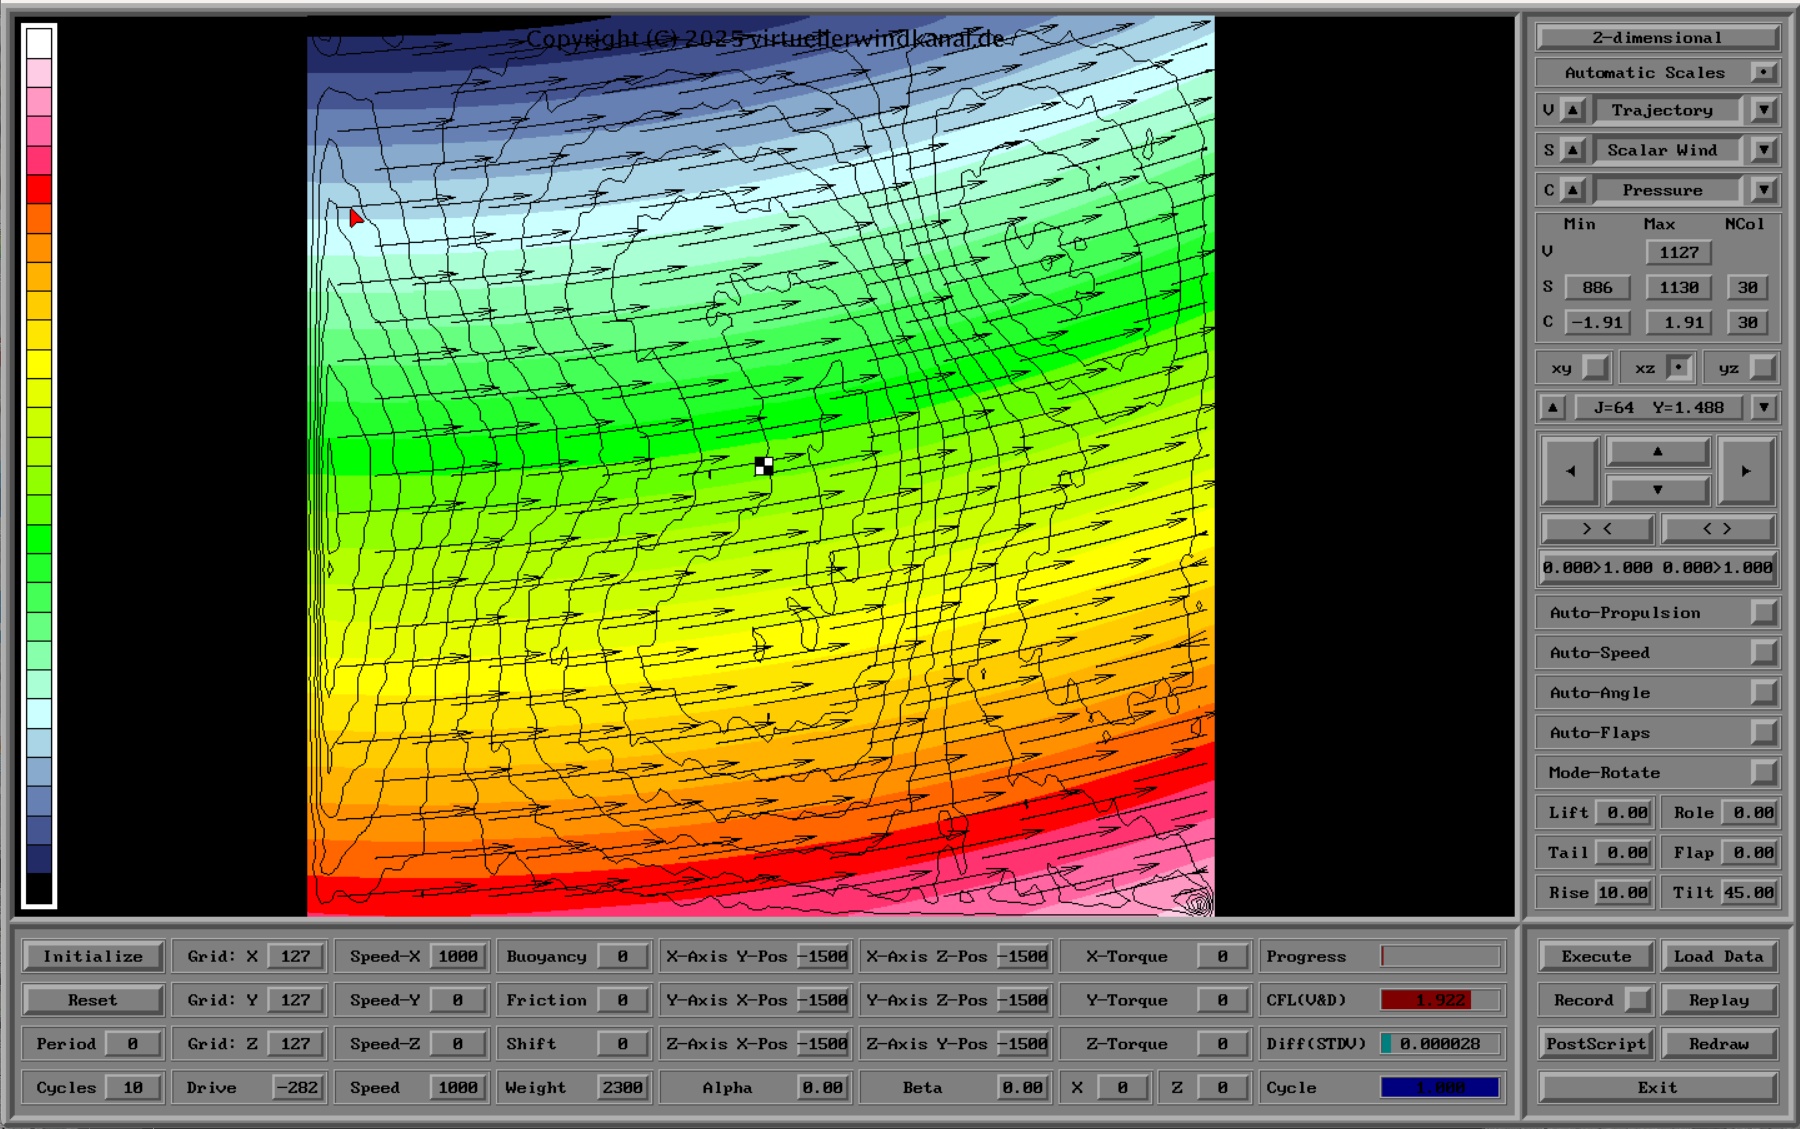Toggle the Automatic Scales checkbox

(x=1763, y=72)
